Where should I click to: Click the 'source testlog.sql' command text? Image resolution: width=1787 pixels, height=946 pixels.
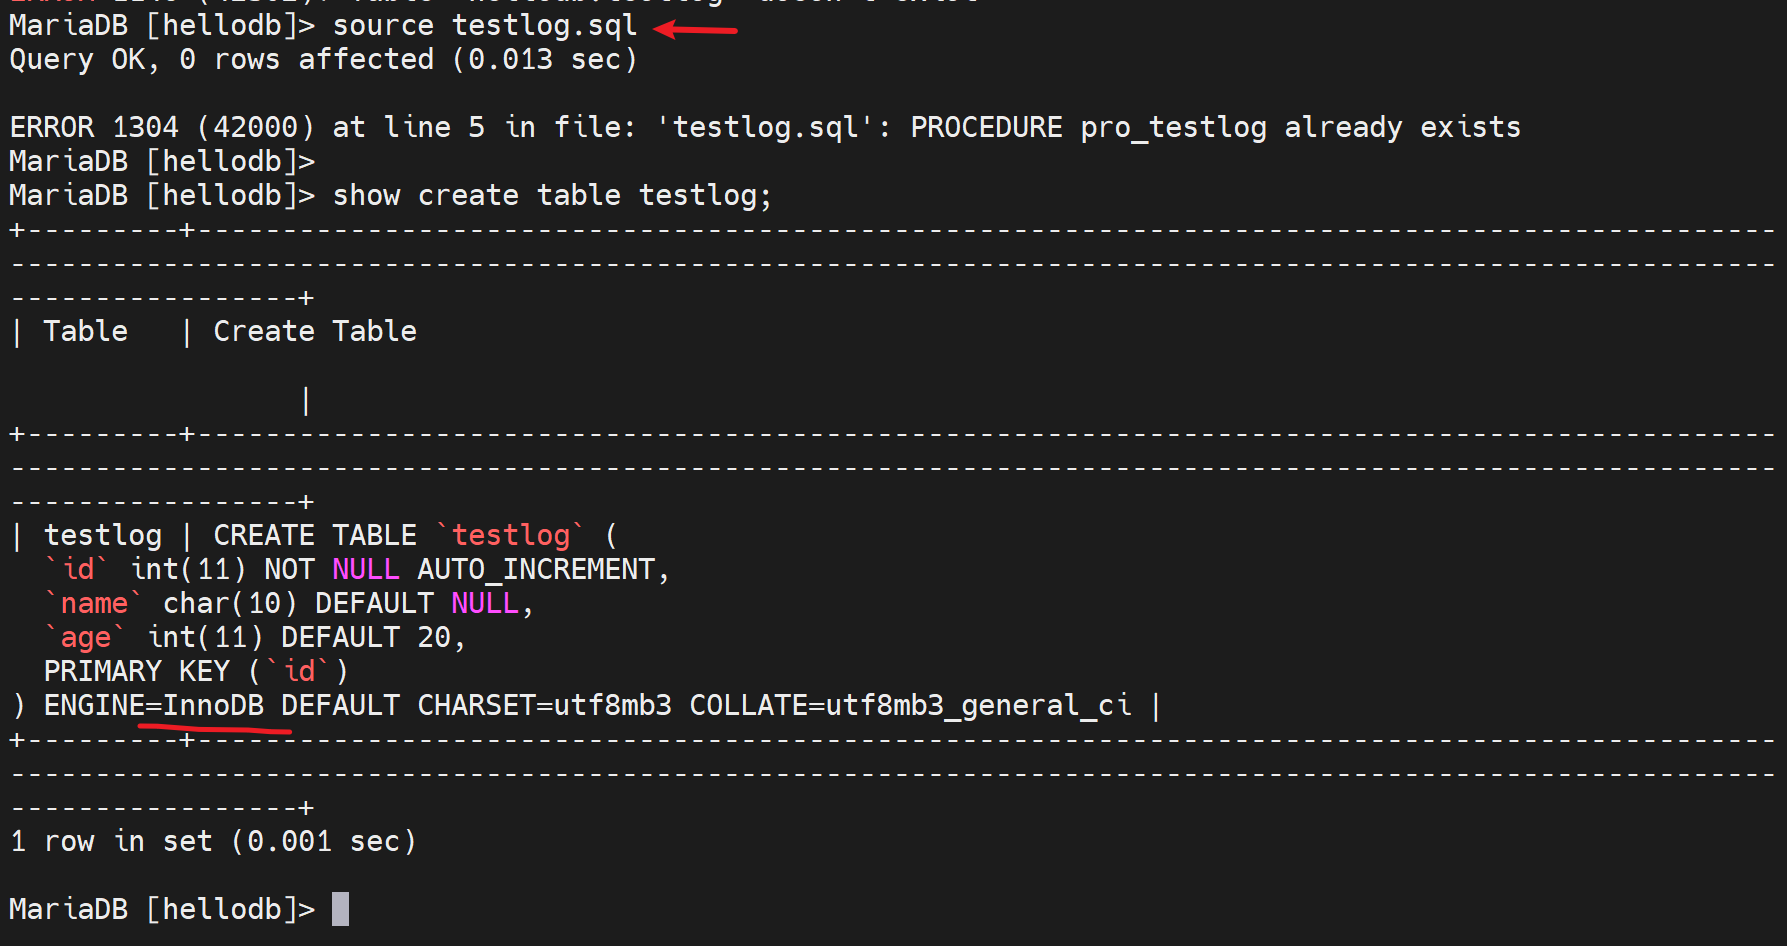(x=484, y=25)
